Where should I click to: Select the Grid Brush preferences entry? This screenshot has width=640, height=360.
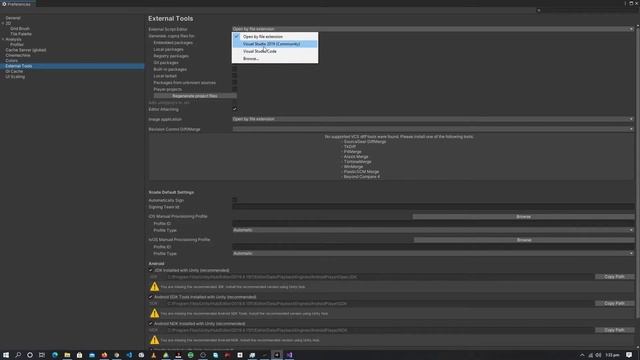coord(20,29)
